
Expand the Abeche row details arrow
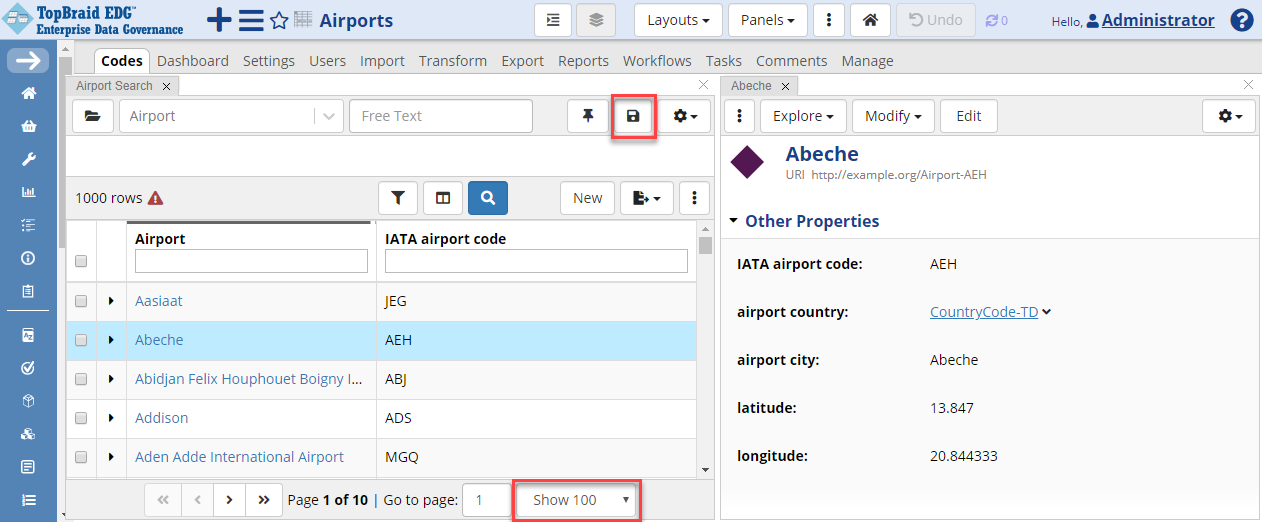coord(110,340)
